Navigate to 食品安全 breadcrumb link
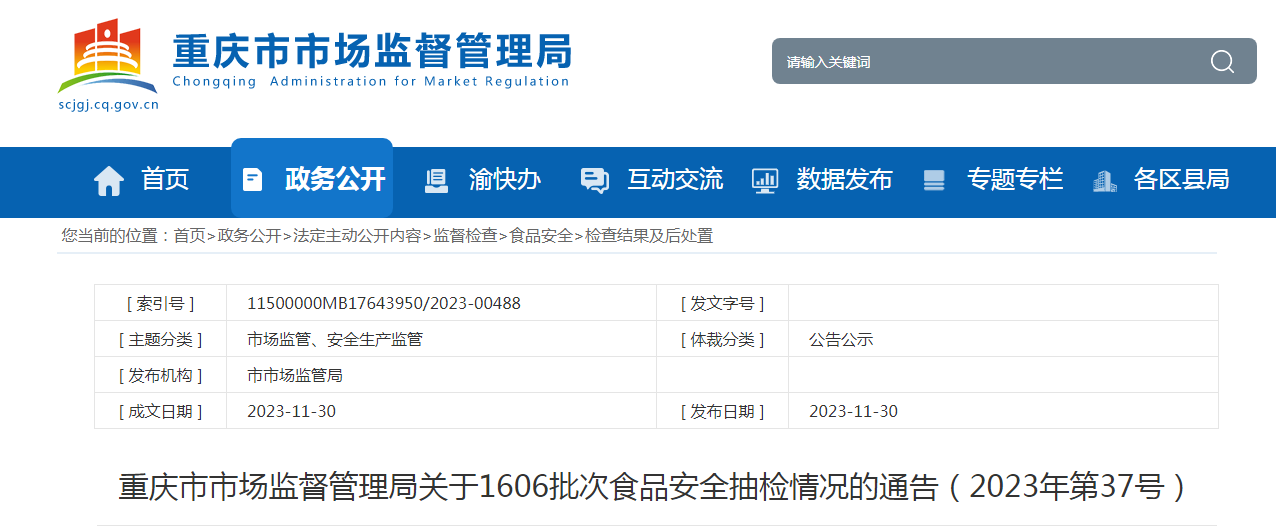1276x532 pixels. pos(541,236)
